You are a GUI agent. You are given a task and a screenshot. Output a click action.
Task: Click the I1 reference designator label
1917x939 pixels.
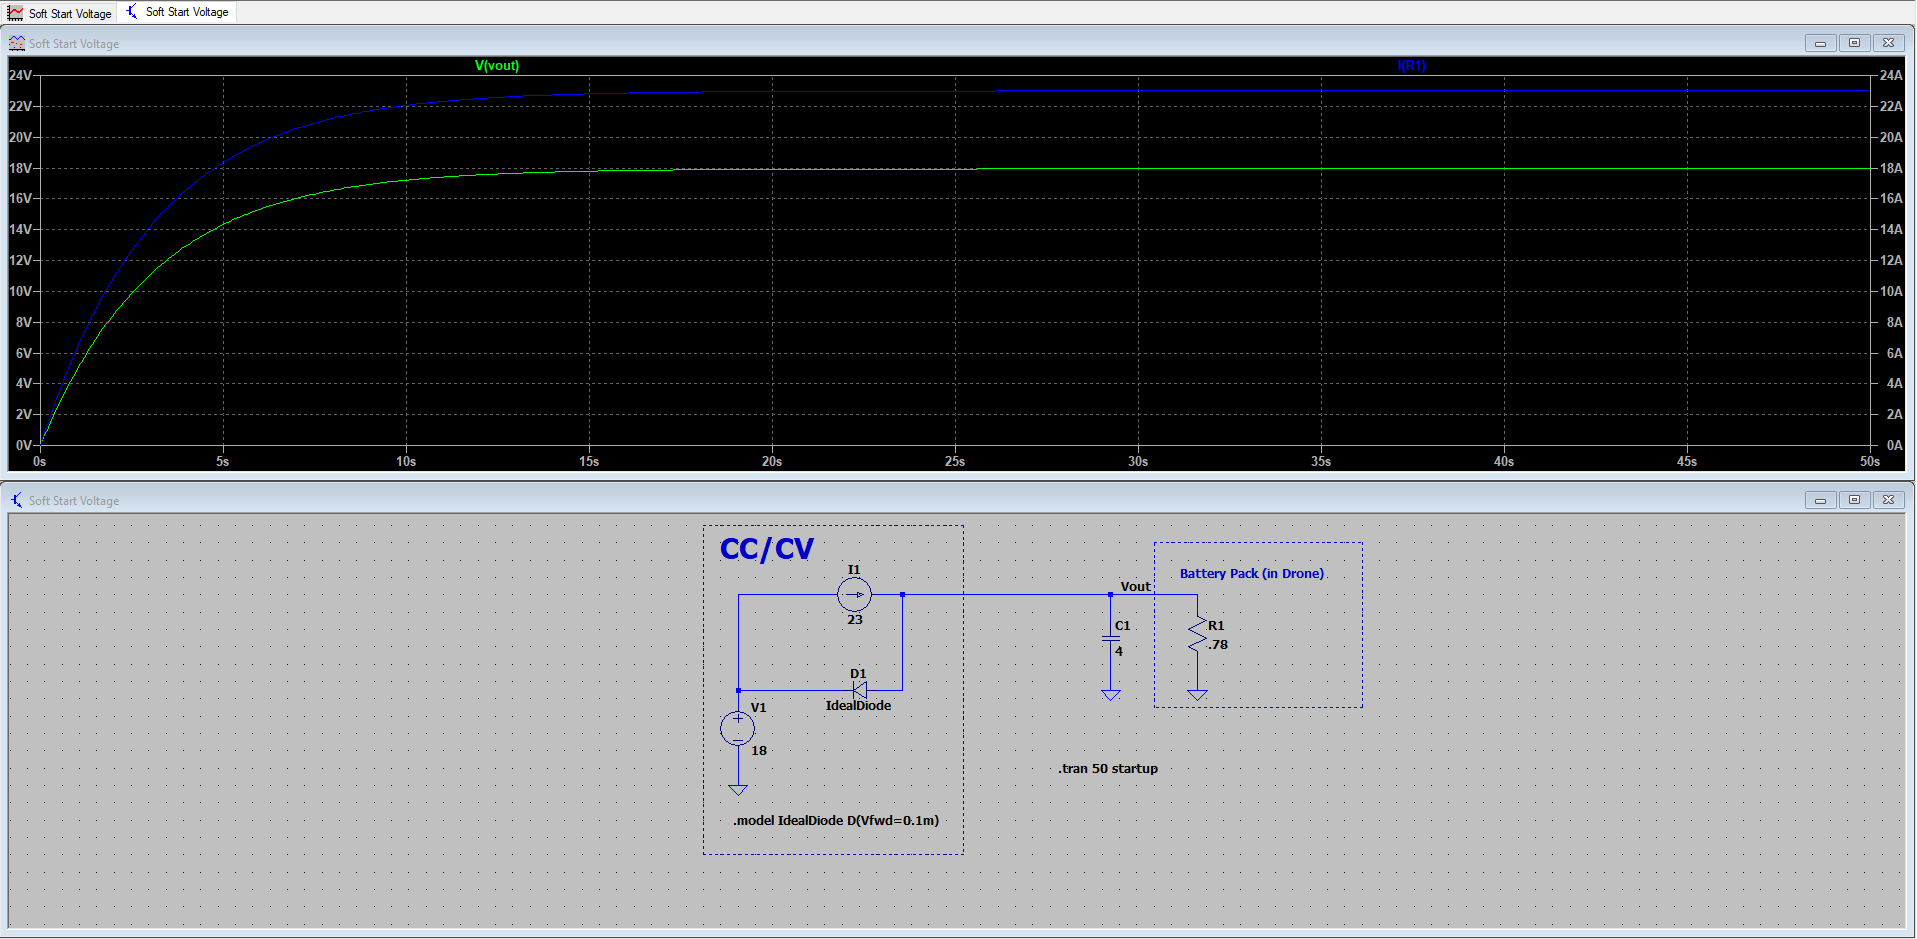(x=854, y=570)
